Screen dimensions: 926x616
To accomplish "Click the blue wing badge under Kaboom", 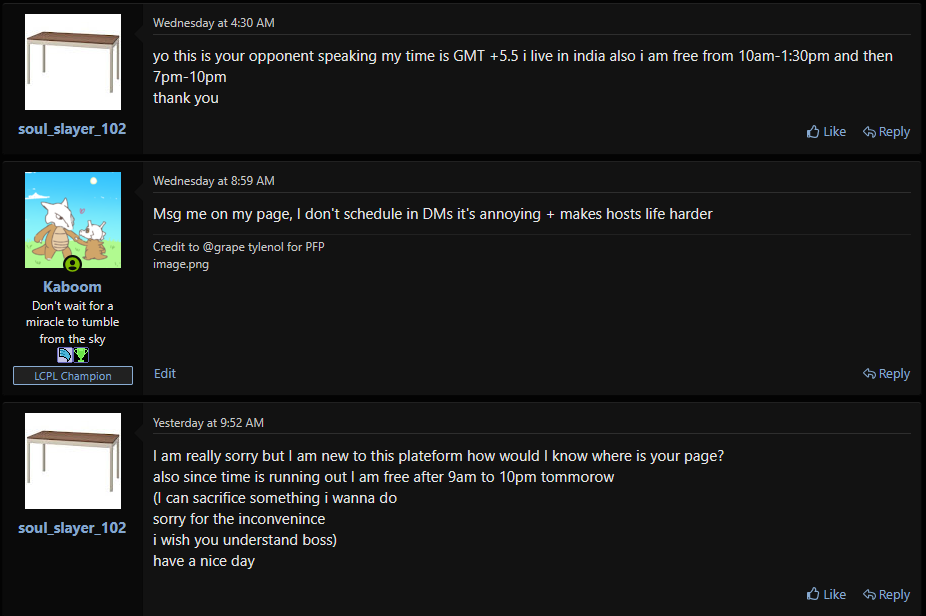I will pos(65,355).
